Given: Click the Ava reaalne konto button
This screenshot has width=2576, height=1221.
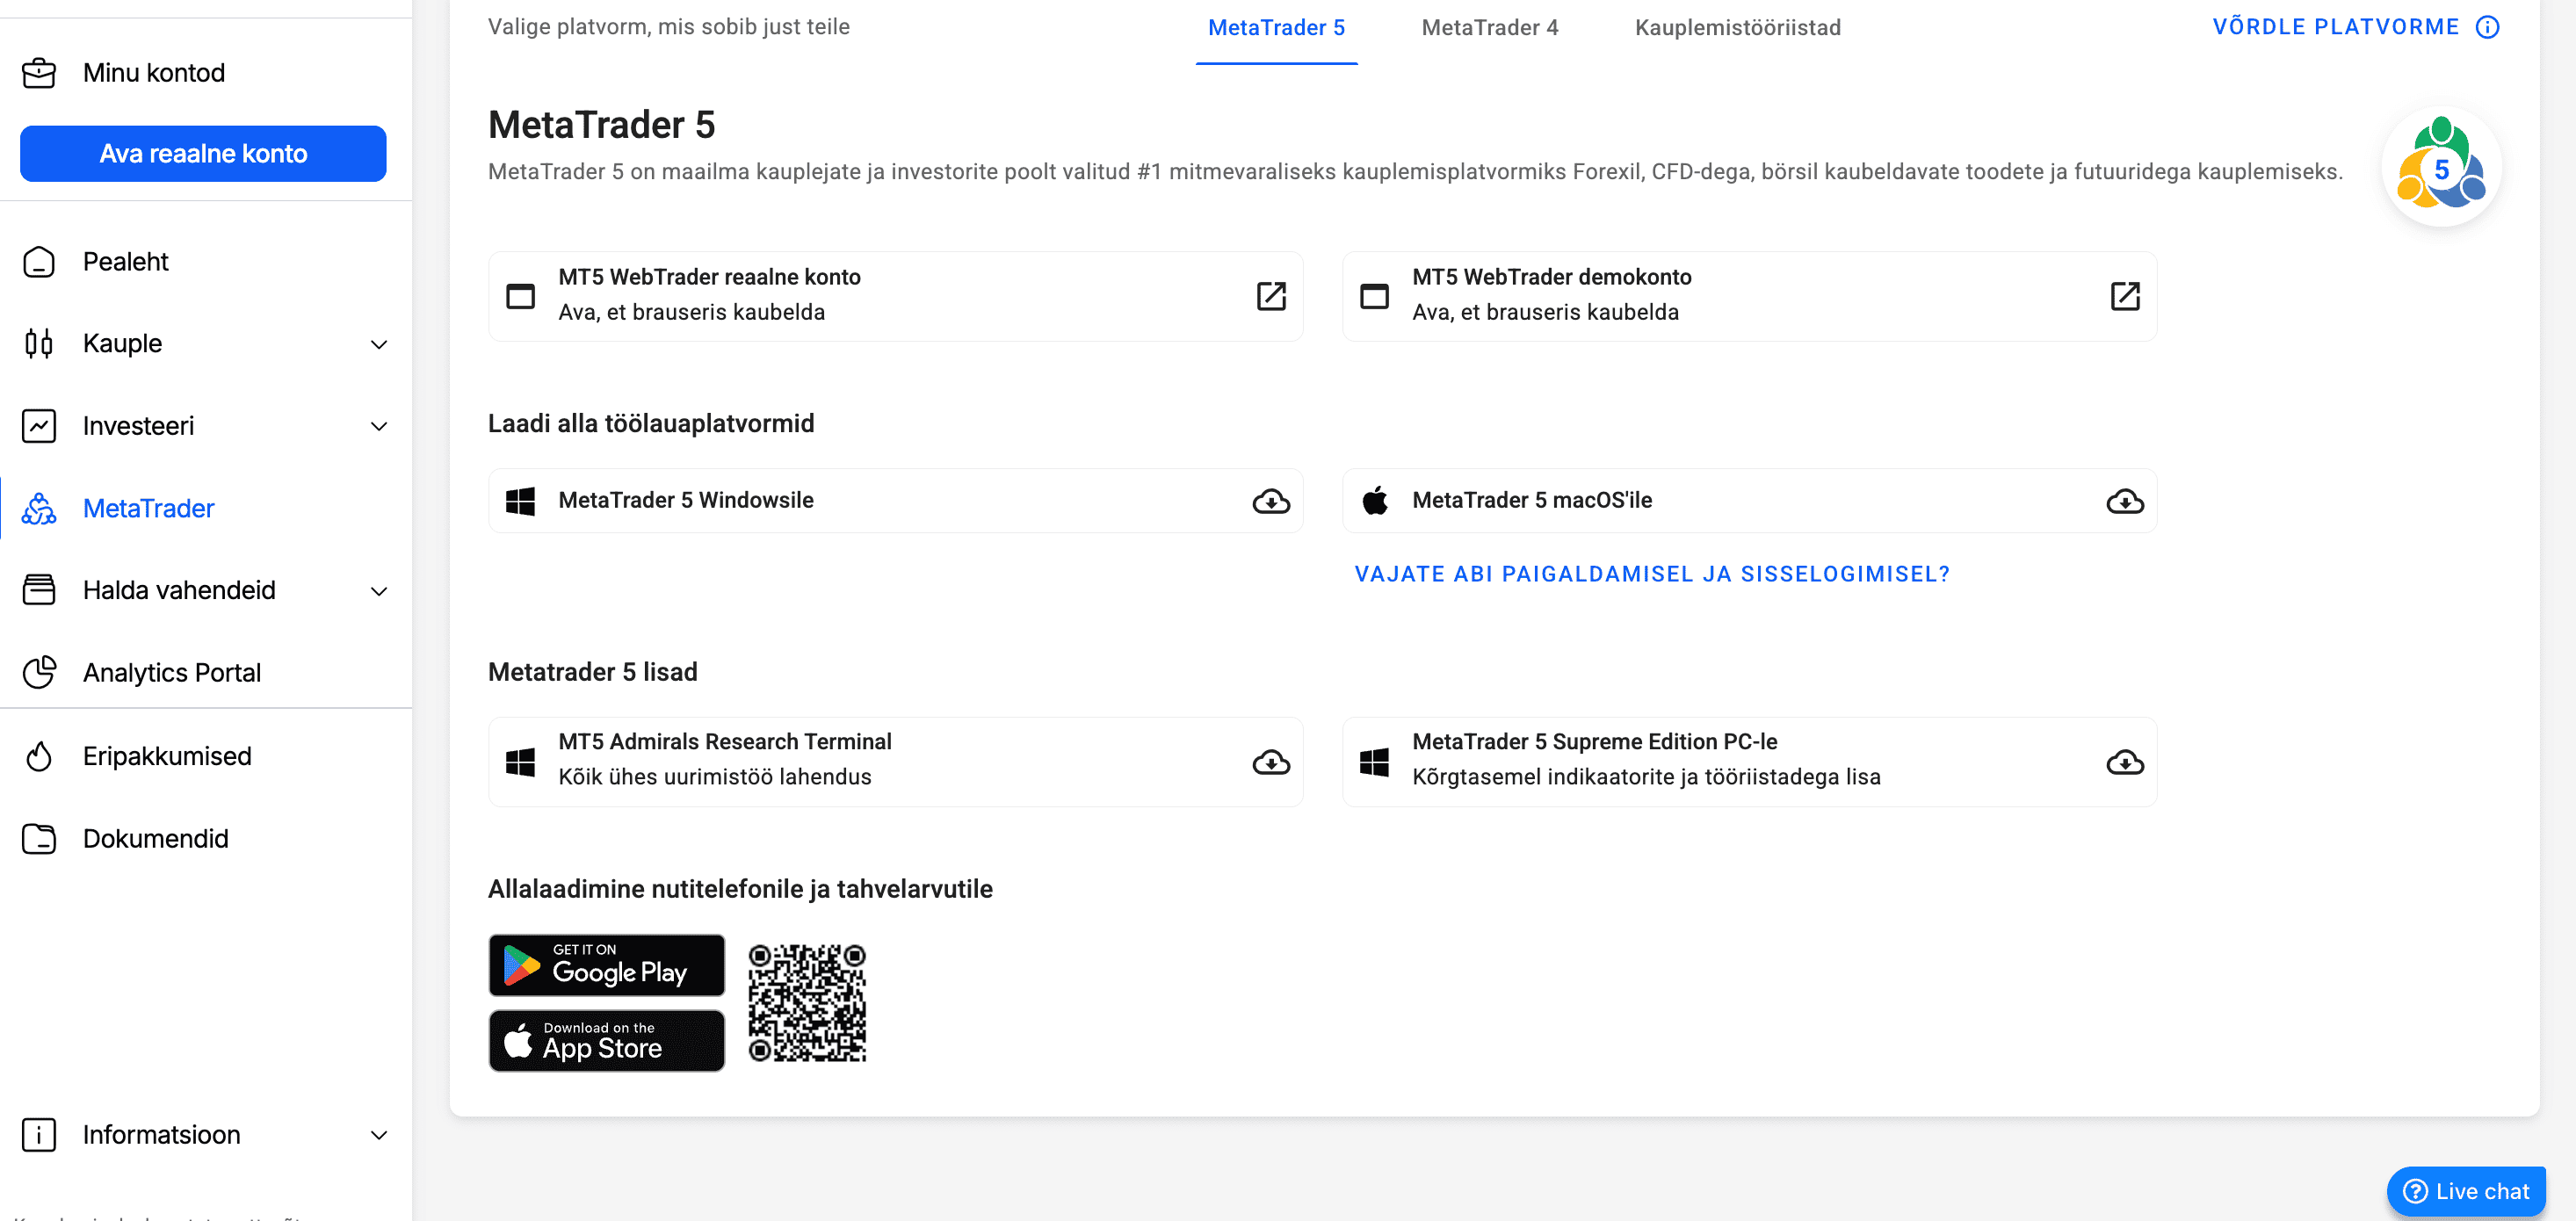Looking at the screenshot, I should click(203, 154).
